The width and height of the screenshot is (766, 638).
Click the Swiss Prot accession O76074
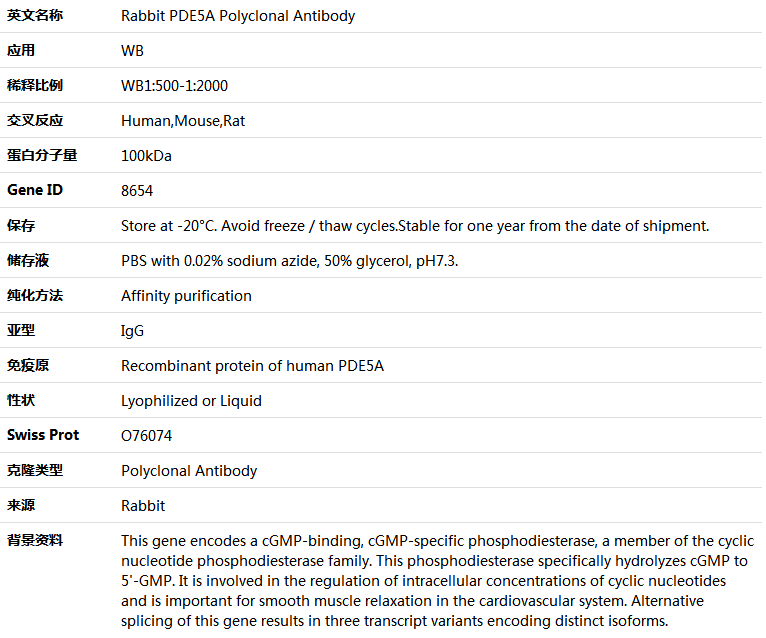tap(147, 436)
